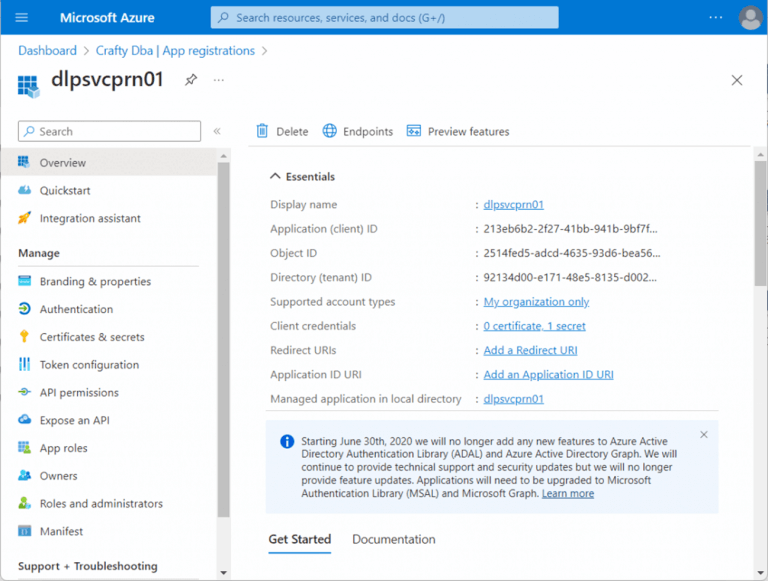Viewport: 768px width, 581px height.
Task: Click the Delete trash icon
Action: (x=263, y=131)
